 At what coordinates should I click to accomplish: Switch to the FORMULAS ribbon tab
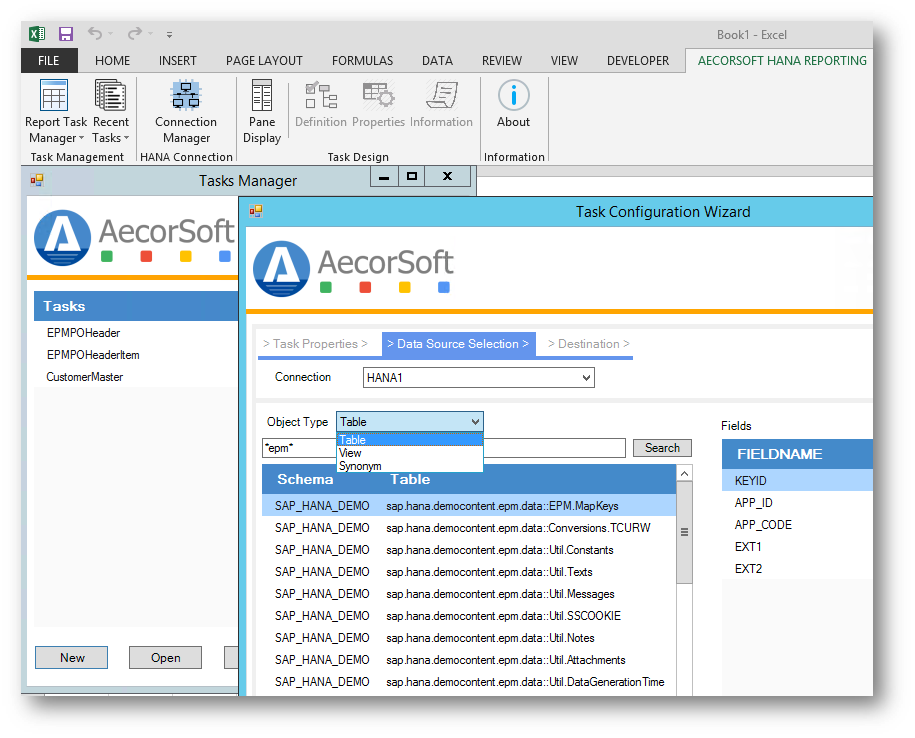[362, 61]
